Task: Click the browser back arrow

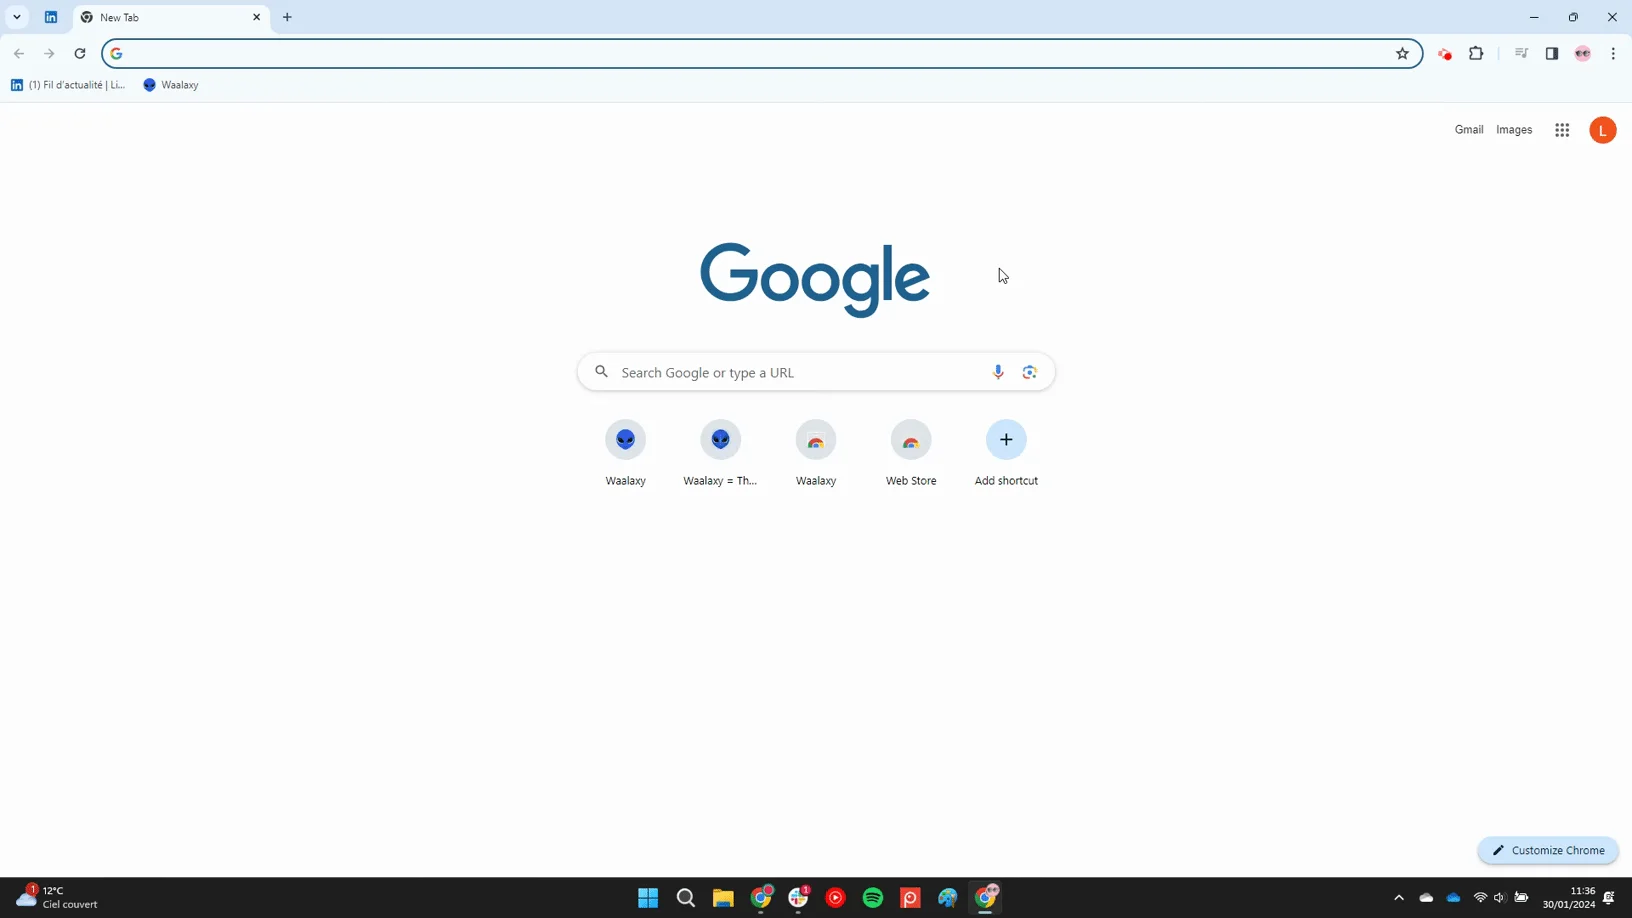Action: point(19,54)
